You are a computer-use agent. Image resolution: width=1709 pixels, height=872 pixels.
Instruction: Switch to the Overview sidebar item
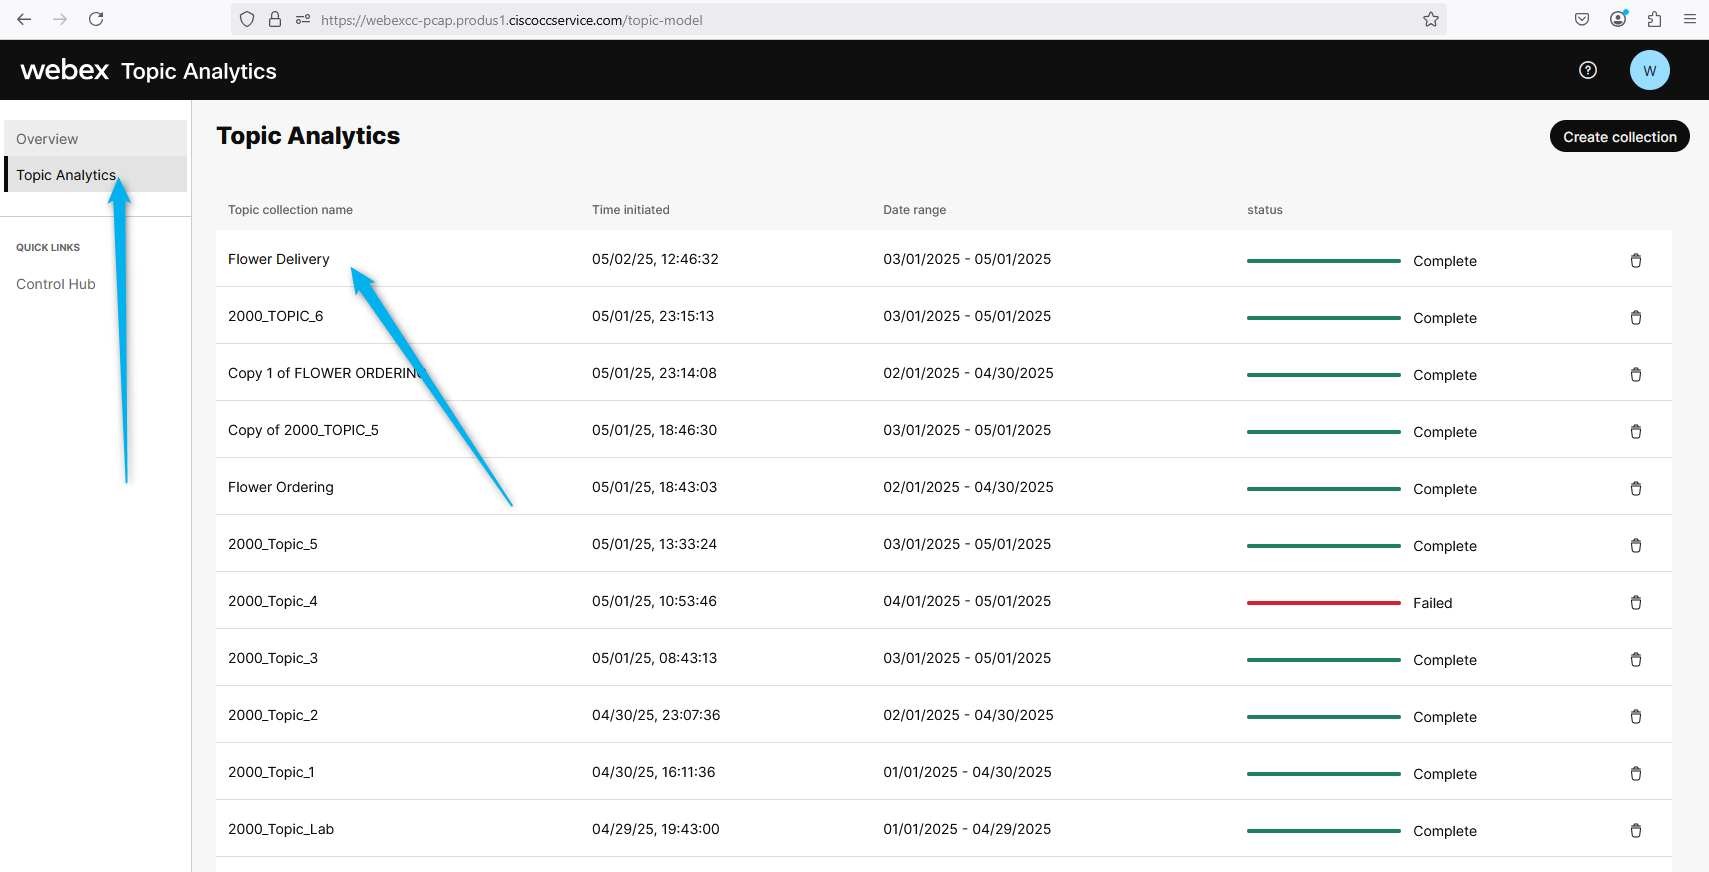[x=47, y=139]
